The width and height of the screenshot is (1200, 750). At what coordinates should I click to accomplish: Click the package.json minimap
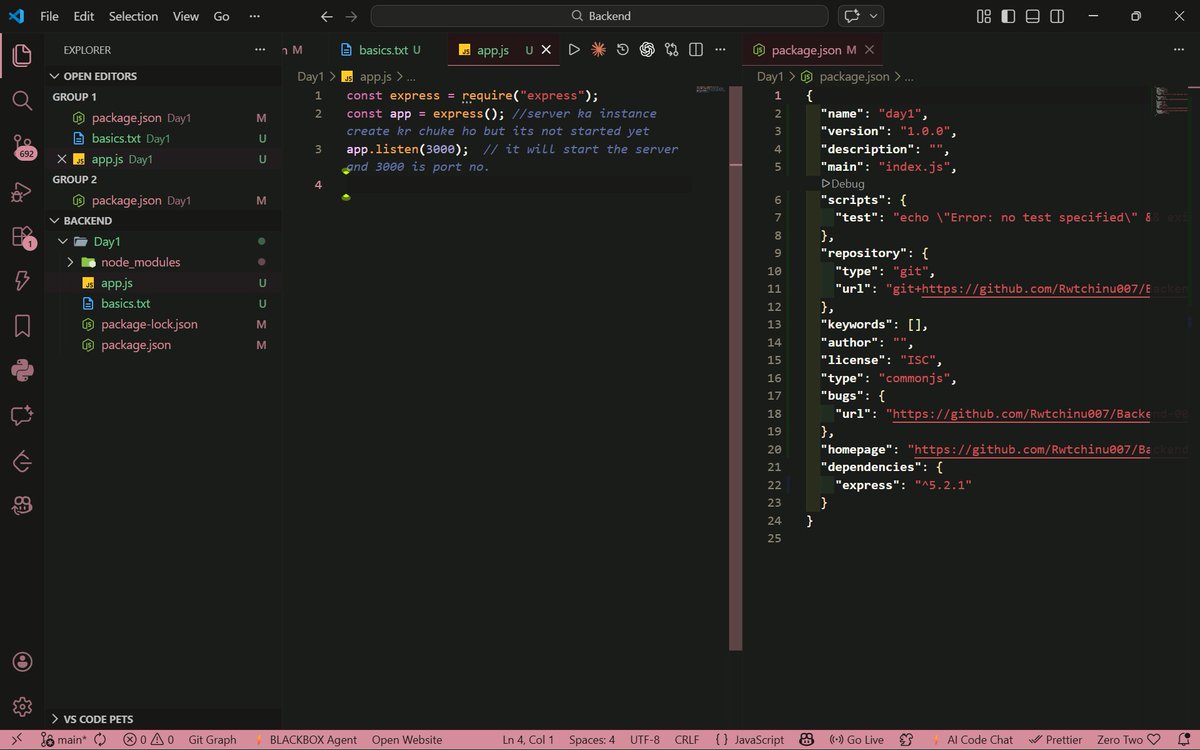click(x=1171, y=101)
